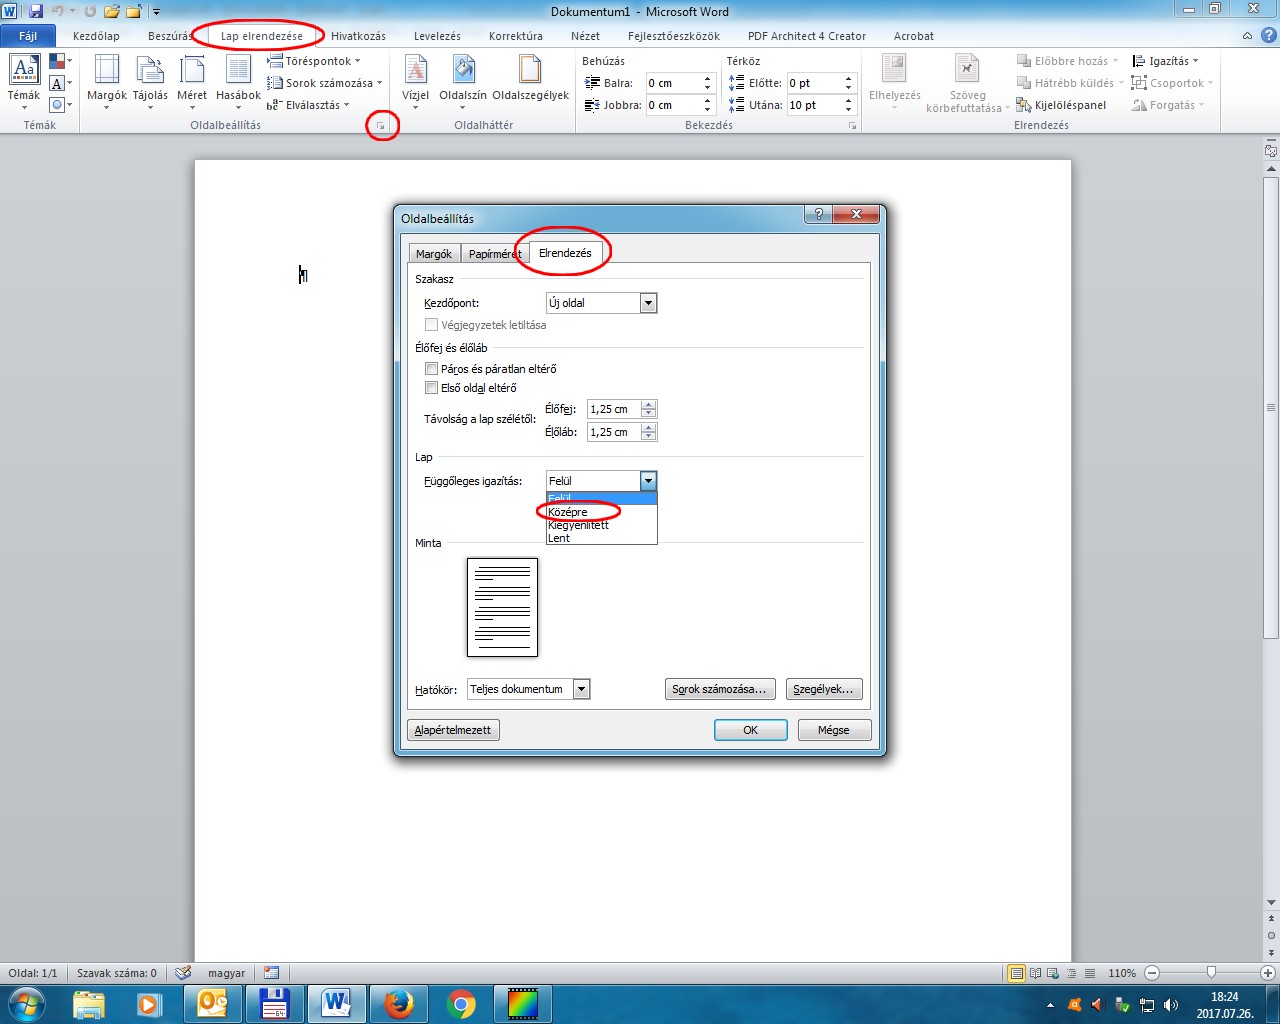1280x1024 pixels.
Task: Open the Függőleges igazítás dropdown arrow
Action: coord(648,481)
